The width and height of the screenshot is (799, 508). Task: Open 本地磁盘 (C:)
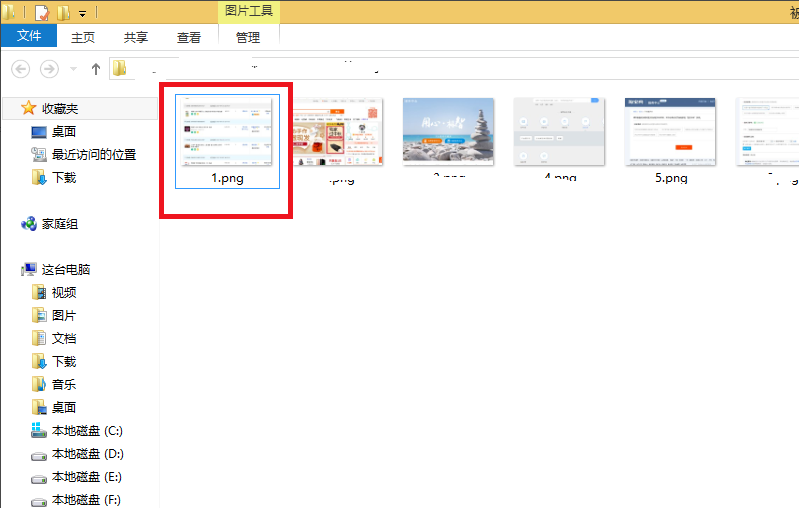tap(87, 431)
